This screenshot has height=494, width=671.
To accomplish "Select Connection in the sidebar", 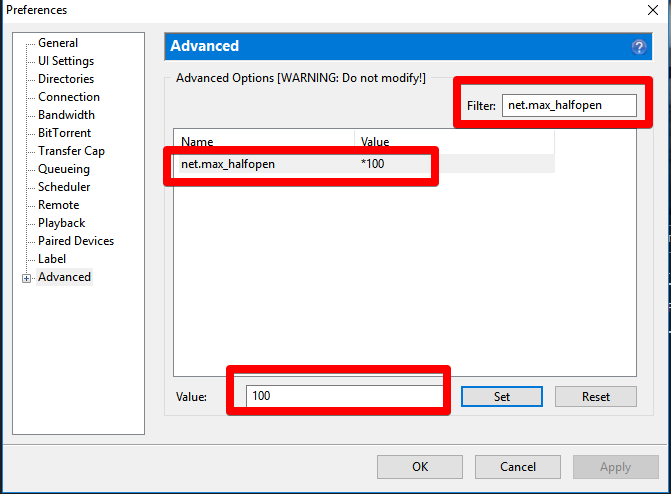I will coord(69,97).
